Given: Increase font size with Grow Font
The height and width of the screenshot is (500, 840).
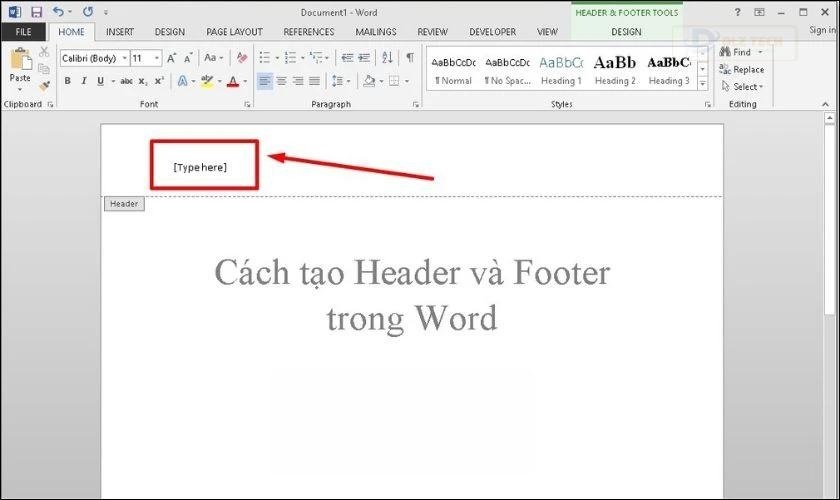Looking at the screenshot, I should [171, 58].
